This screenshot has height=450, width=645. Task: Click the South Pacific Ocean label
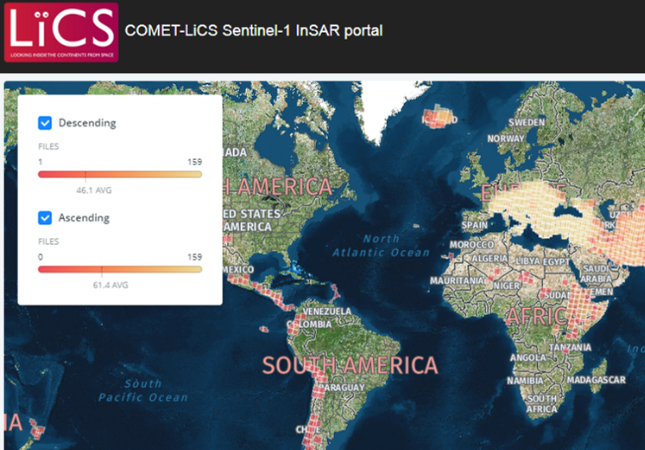pyautogui.click(x=143, y=390)
